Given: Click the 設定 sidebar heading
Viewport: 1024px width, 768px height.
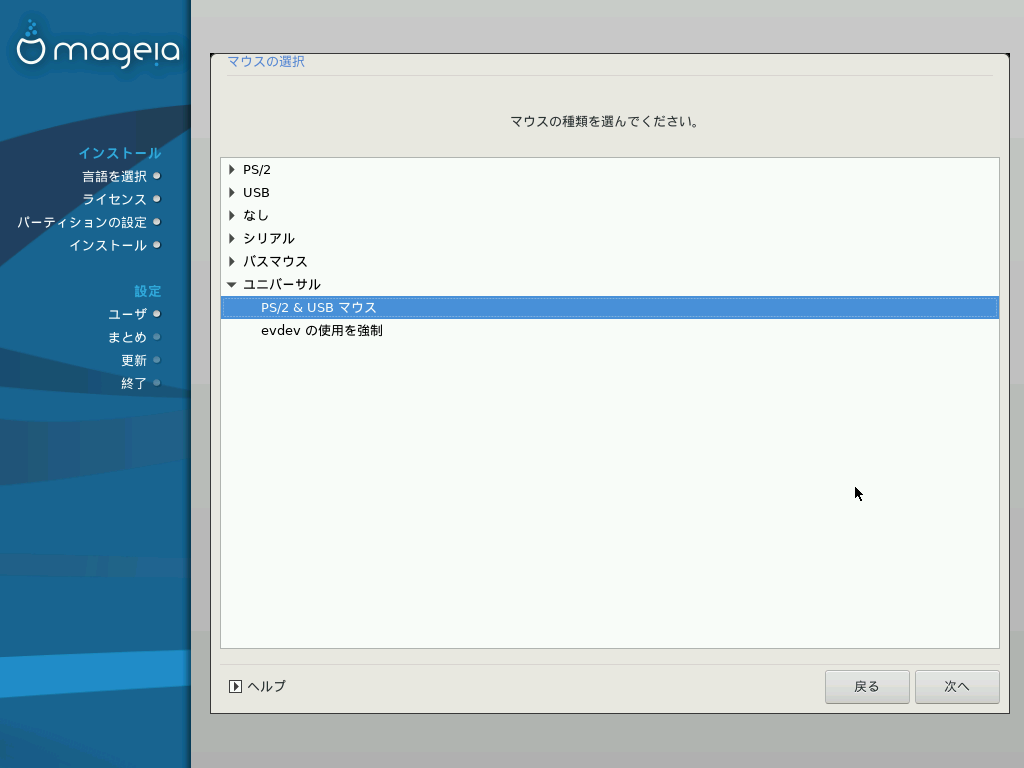Looking at the screenshot, I should (x=148, y=291).
